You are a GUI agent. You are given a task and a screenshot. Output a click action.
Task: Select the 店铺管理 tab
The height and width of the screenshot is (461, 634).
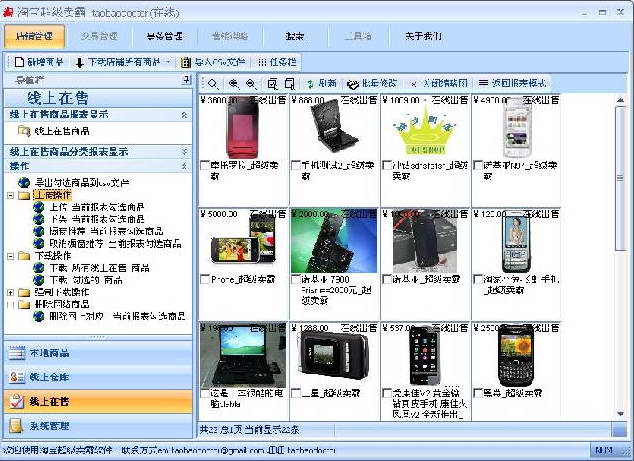tap(34, 36)
